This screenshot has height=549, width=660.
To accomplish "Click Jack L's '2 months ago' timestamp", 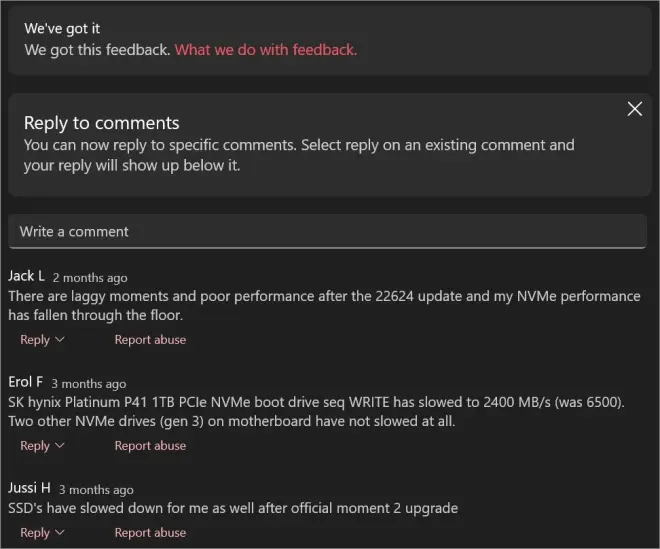I will point(90,277).
